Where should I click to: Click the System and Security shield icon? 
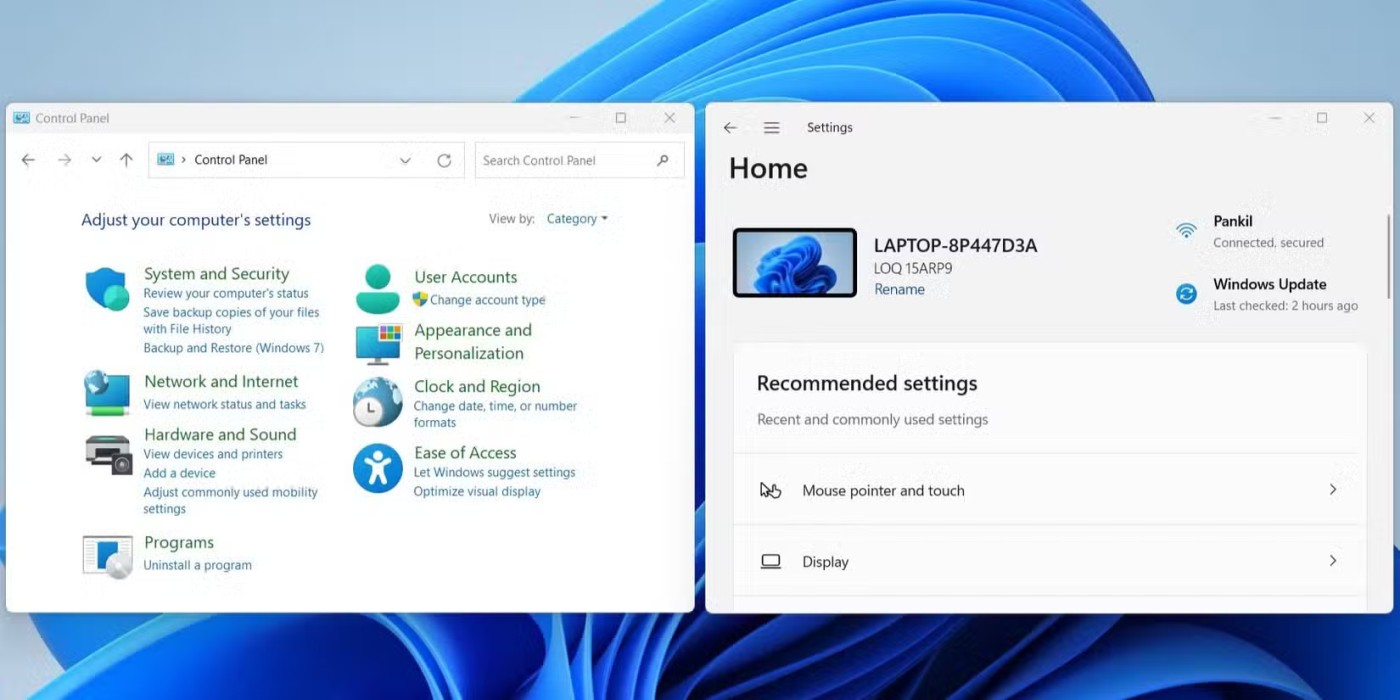pos(107,290)
